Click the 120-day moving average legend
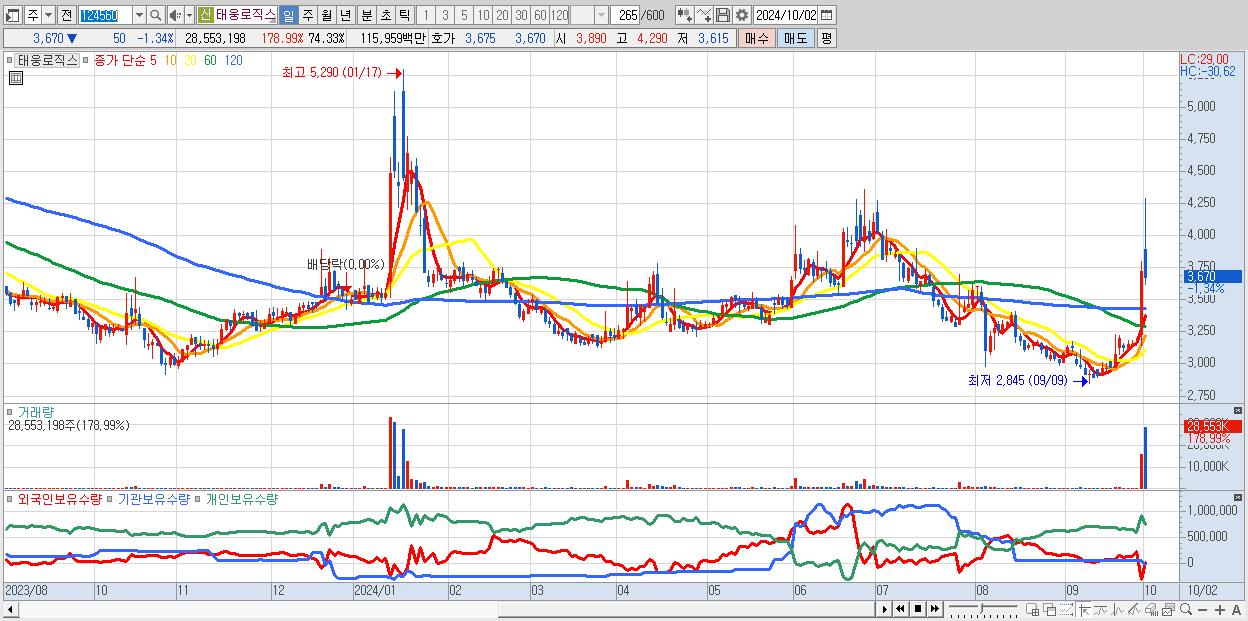 pyautogui.click(x=233, y=60)
